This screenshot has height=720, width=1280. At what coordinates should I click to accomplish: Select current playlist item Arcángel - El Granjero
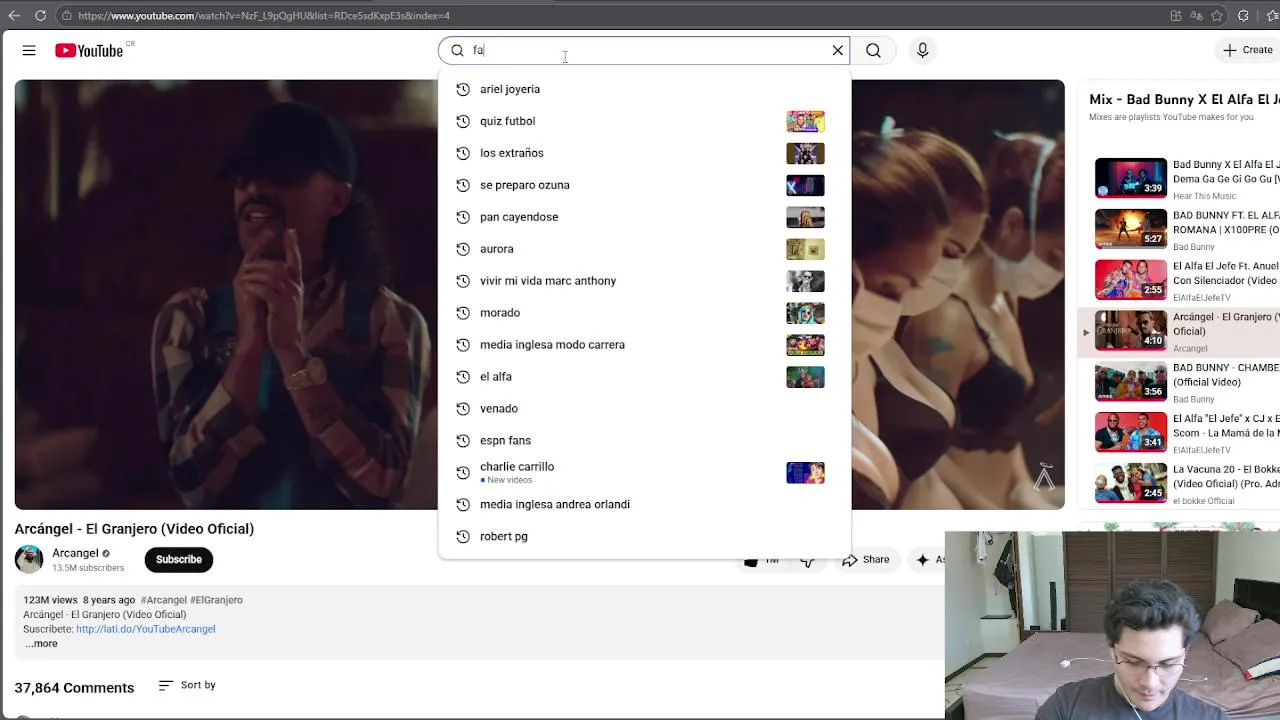(x=1180, y=331)
